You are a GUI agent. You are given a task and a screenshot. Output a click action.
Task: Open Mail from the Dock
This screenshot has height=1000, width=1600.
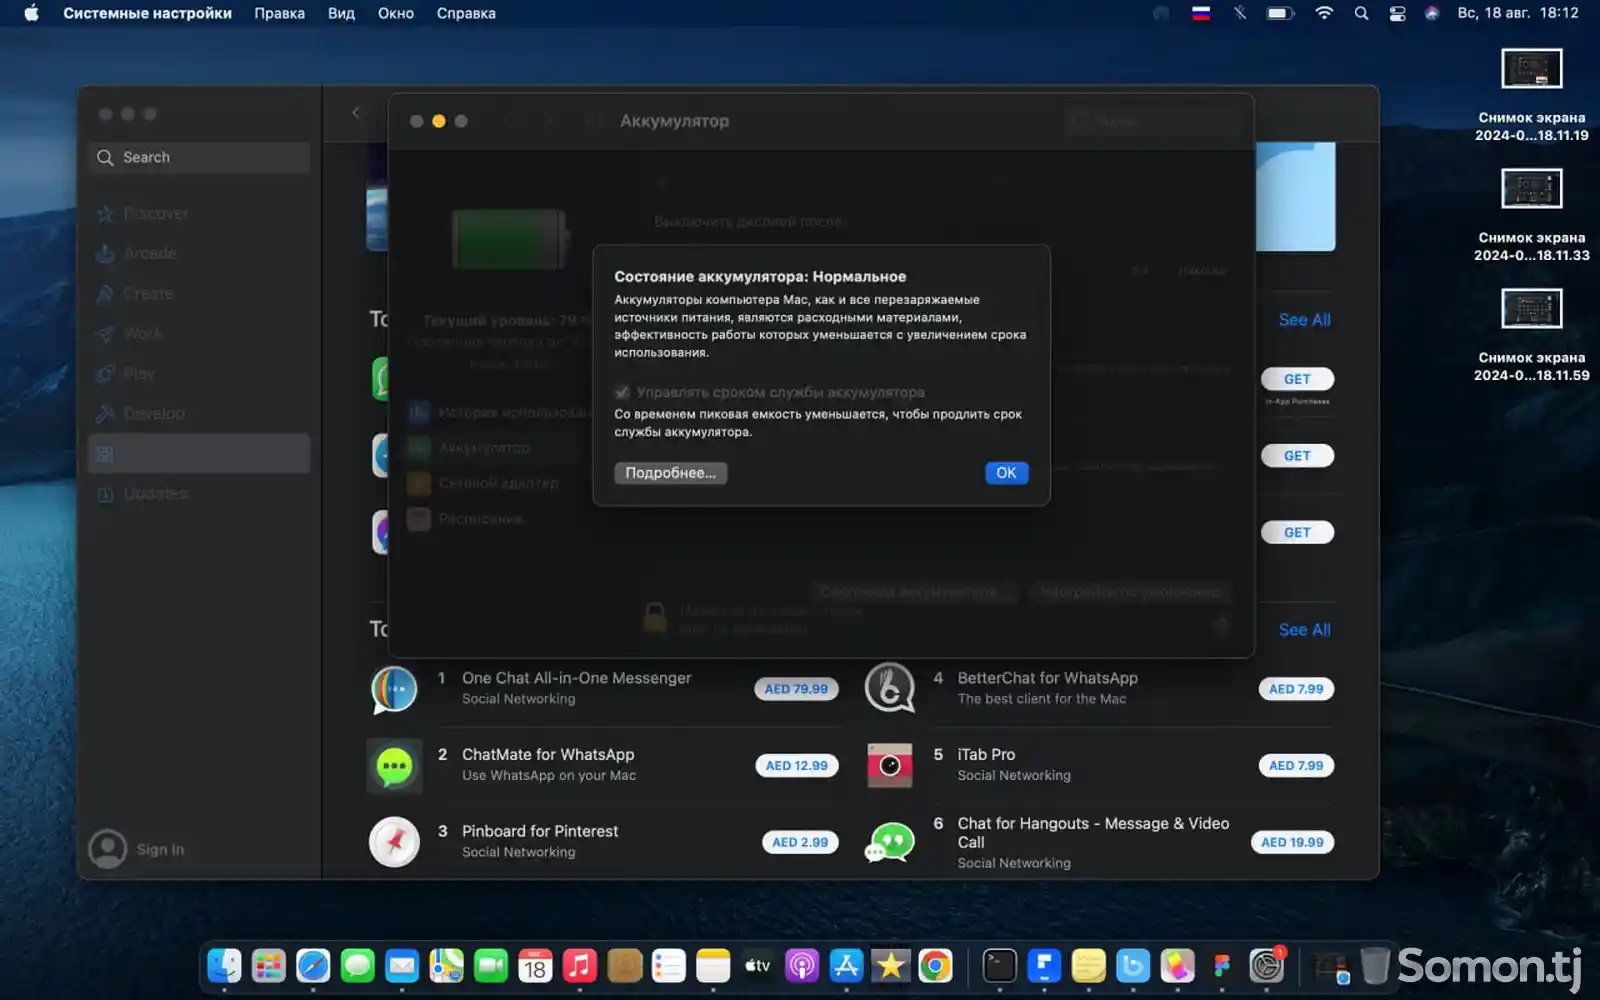point(402,966)
